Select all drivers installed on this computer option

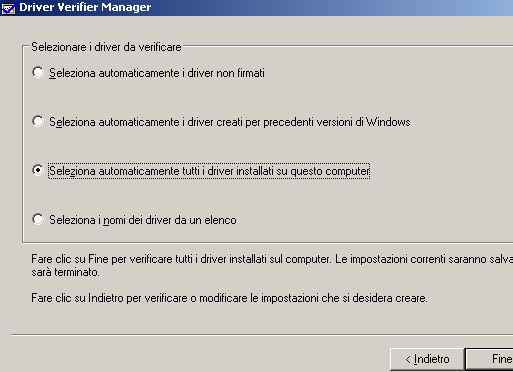[38, 170]
